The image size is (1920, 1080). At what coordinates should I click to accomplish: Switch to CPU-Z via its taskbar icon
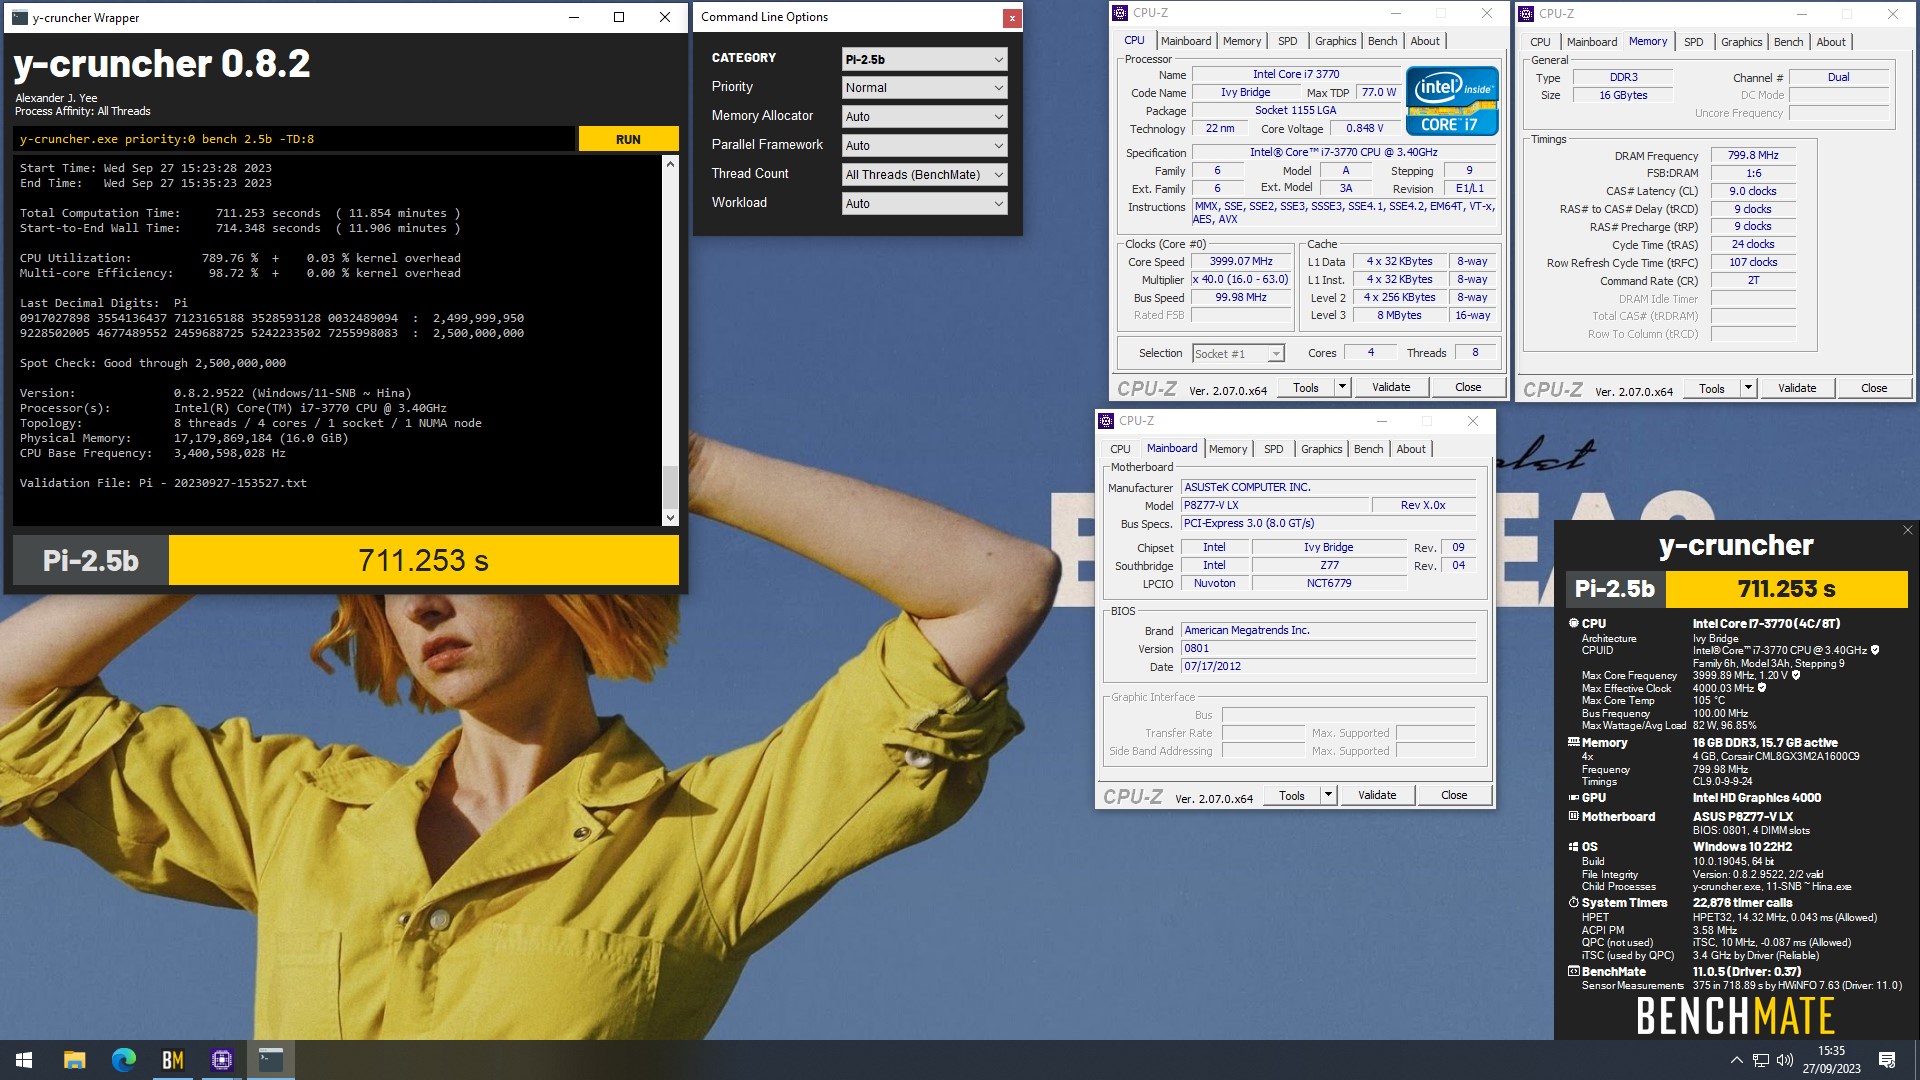(x=221, y=1060)
